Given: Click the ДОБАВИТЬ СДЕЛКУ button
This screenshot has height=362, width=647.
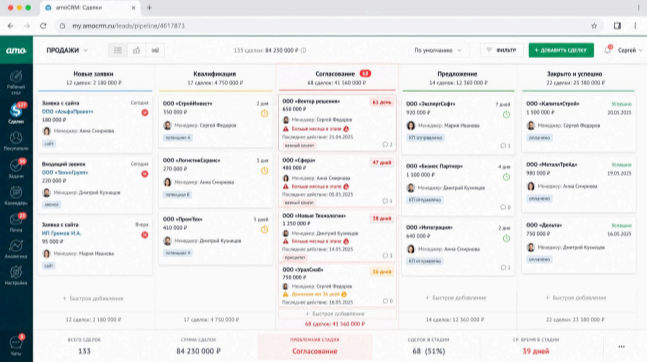Looking at the screenshot, I should point(561,50).
